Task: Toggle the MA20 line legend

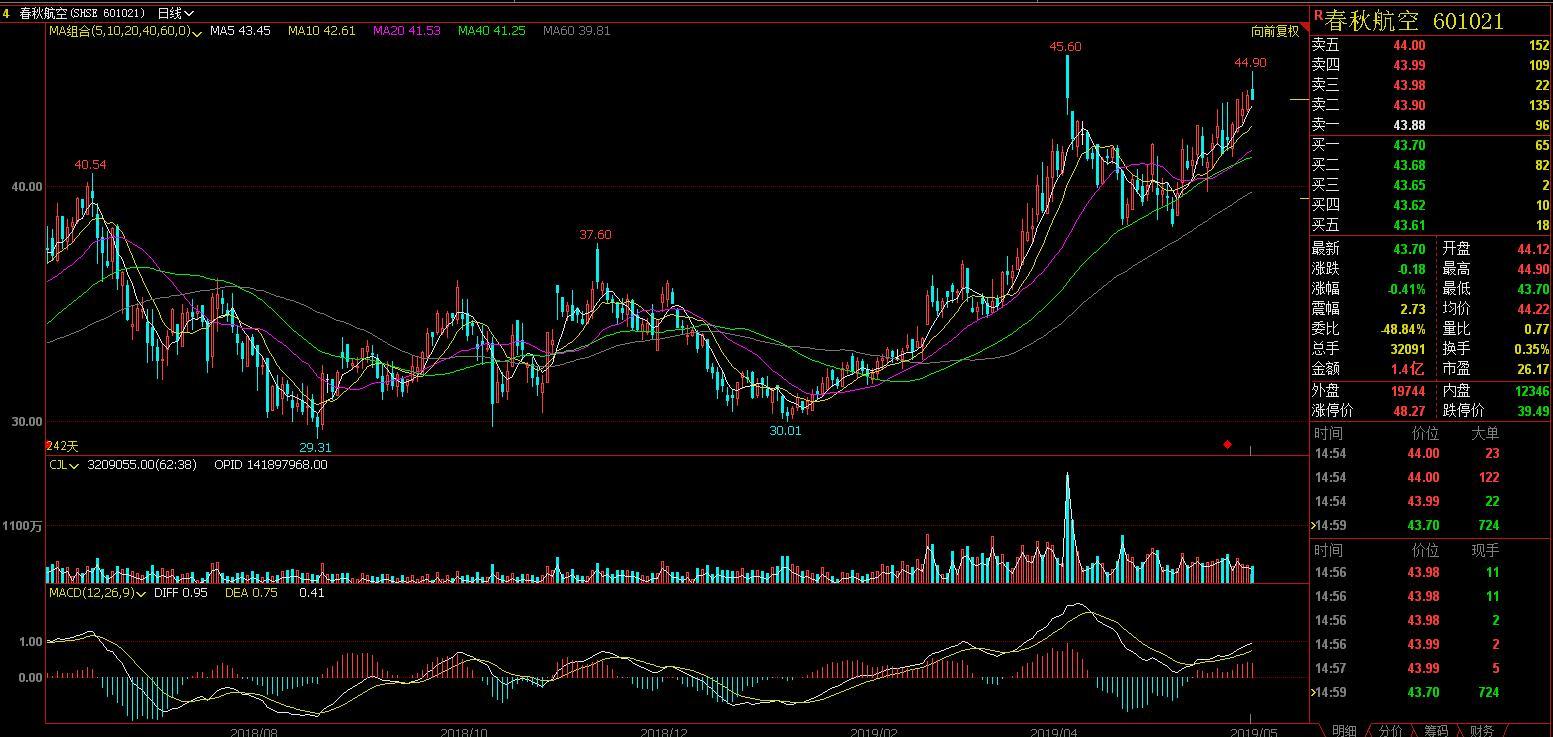Action: tap(406, 31)
